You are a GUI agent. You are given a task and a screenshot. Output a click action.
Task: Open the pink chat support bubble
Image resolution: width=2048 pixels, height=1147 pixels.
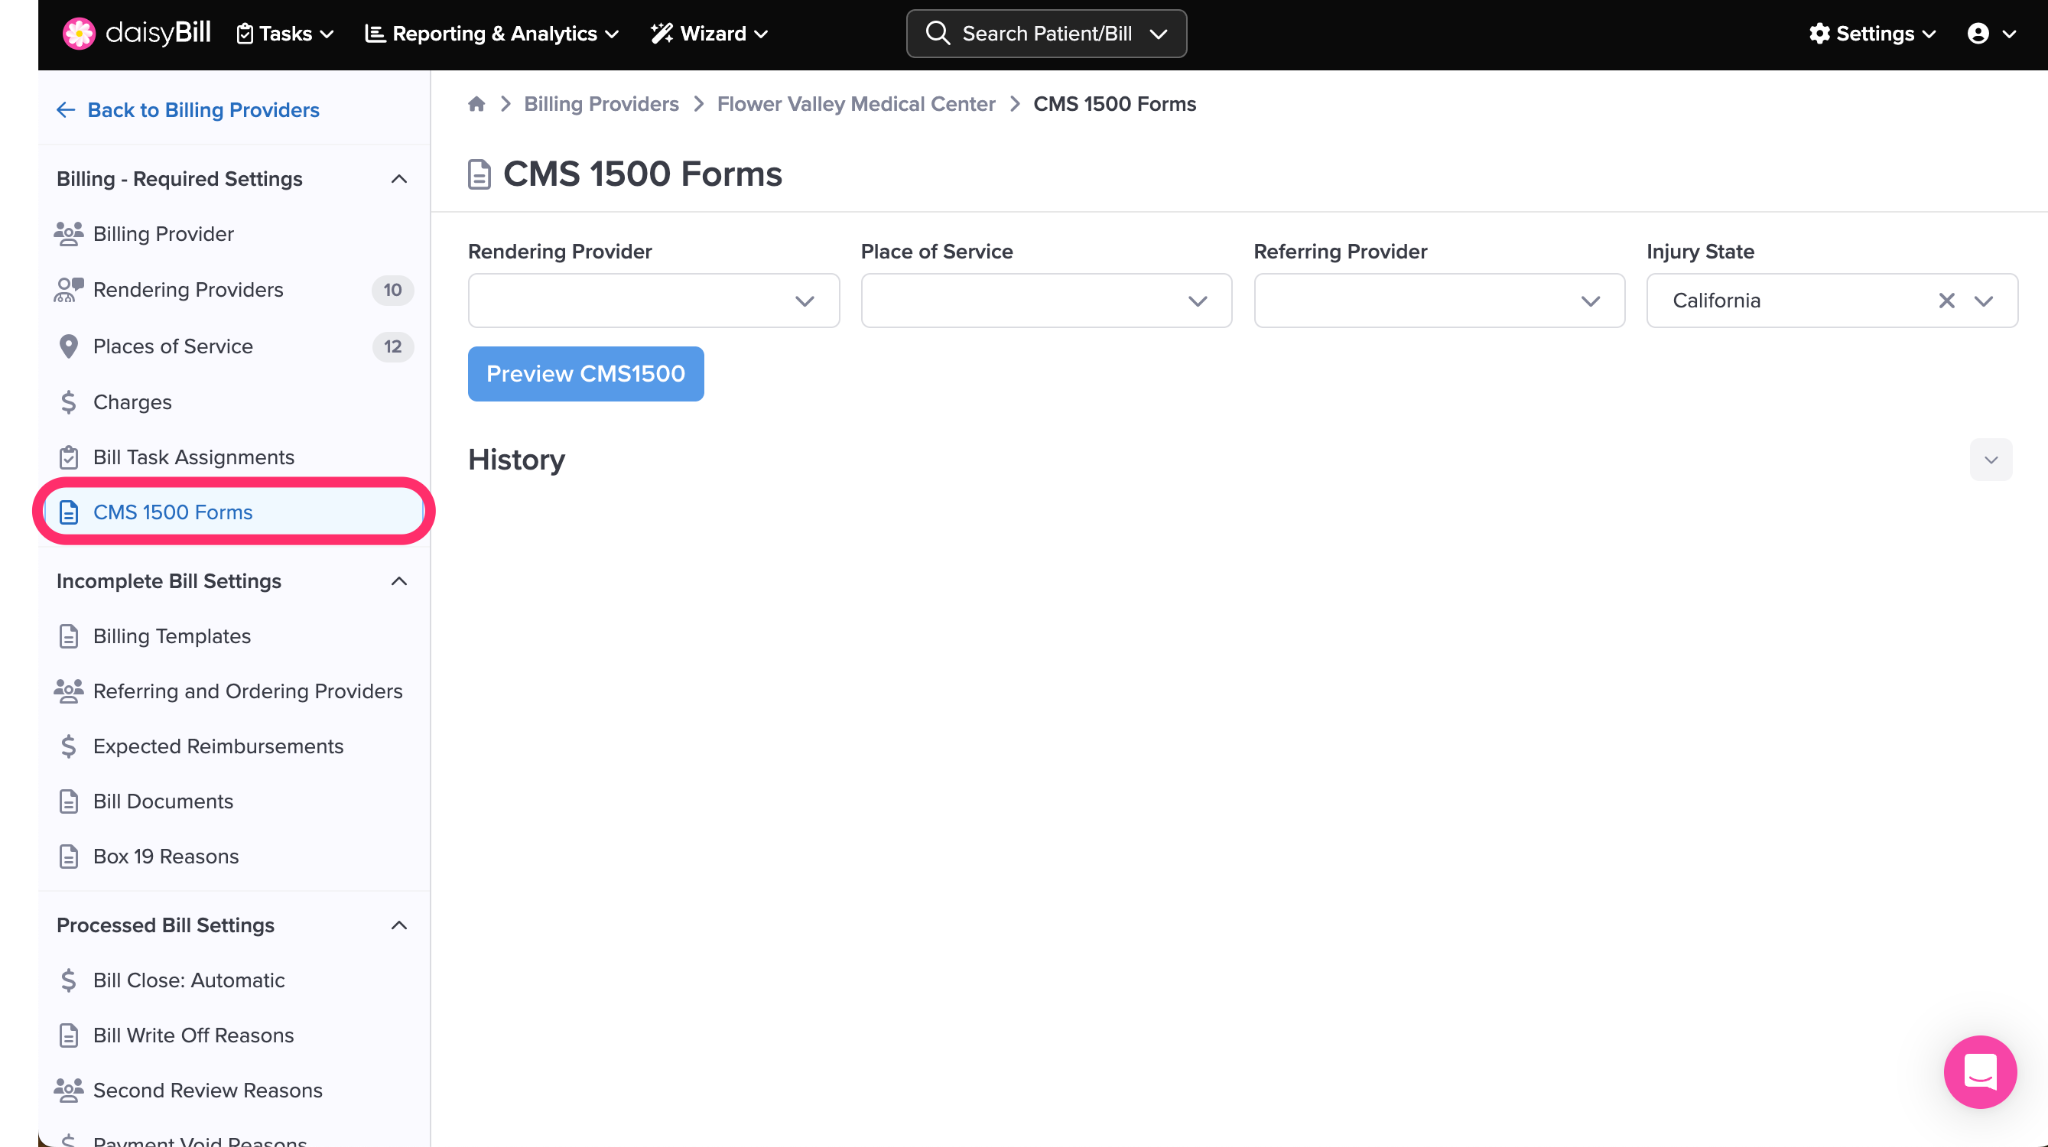[x=1979, y=1071]
